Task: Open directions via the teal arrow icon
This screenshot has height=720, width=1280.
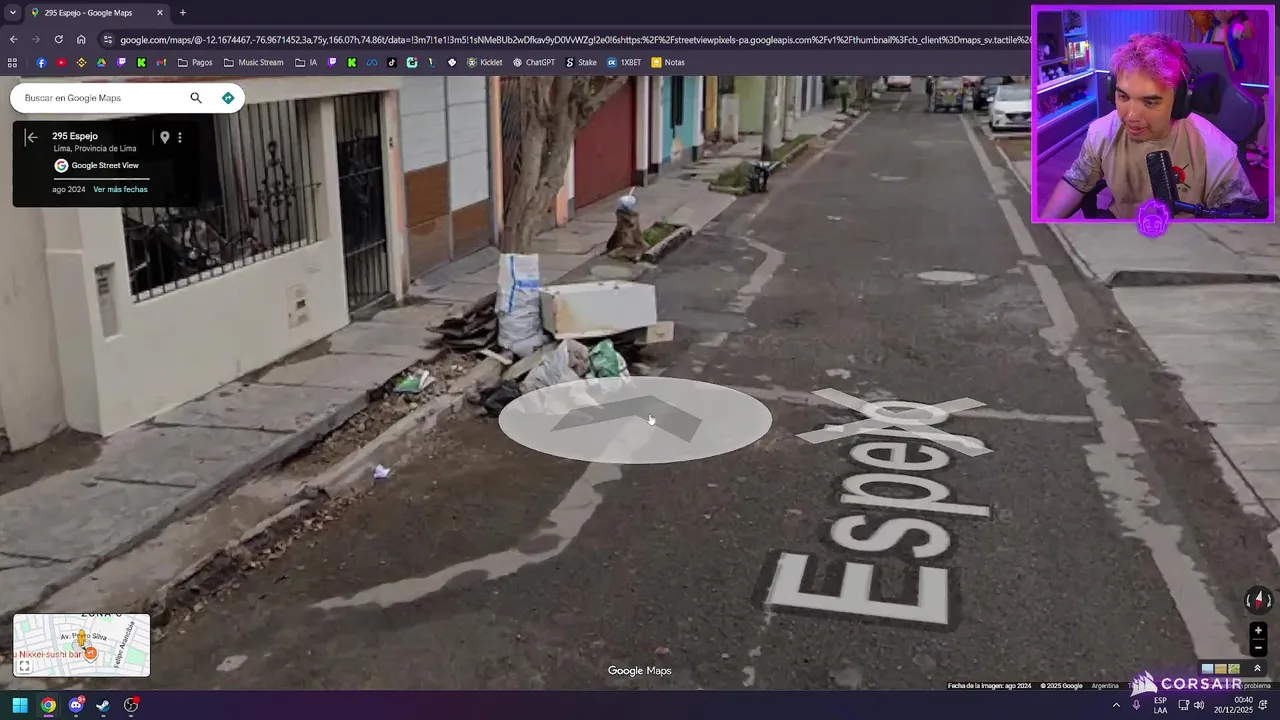Action: click(x=228, y=98)
